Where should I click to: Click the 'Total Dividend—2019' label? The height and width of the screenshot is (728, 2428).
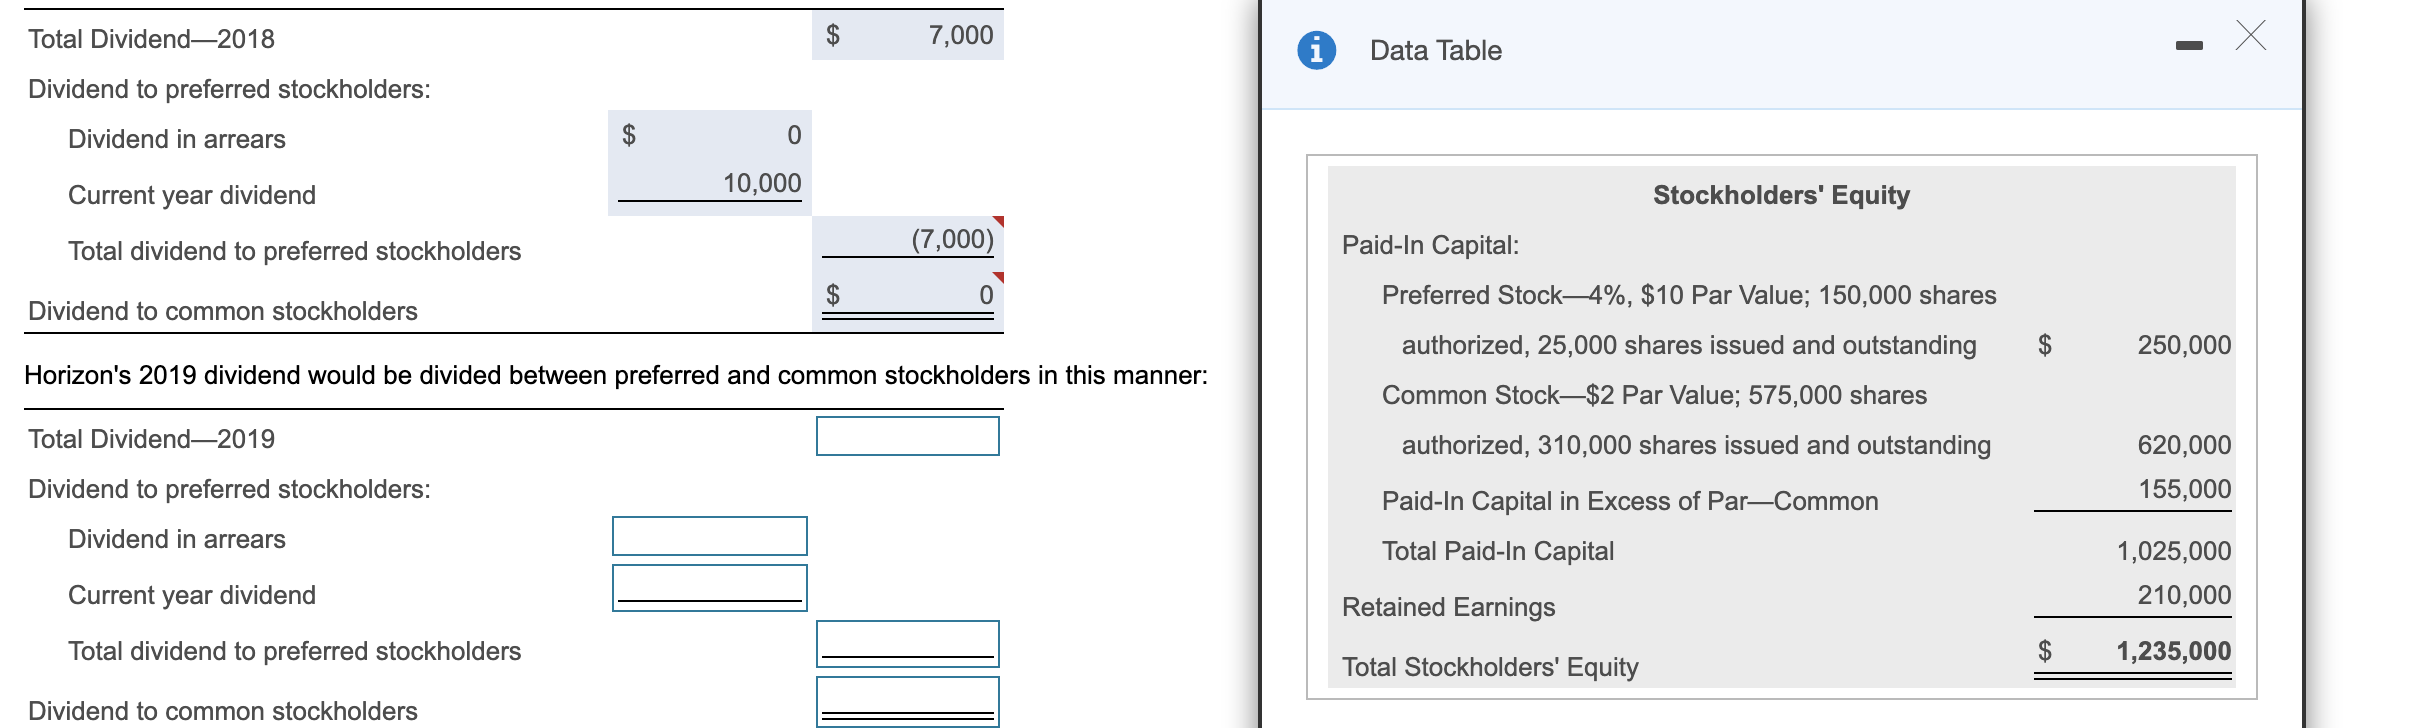[x=151, y=439]
